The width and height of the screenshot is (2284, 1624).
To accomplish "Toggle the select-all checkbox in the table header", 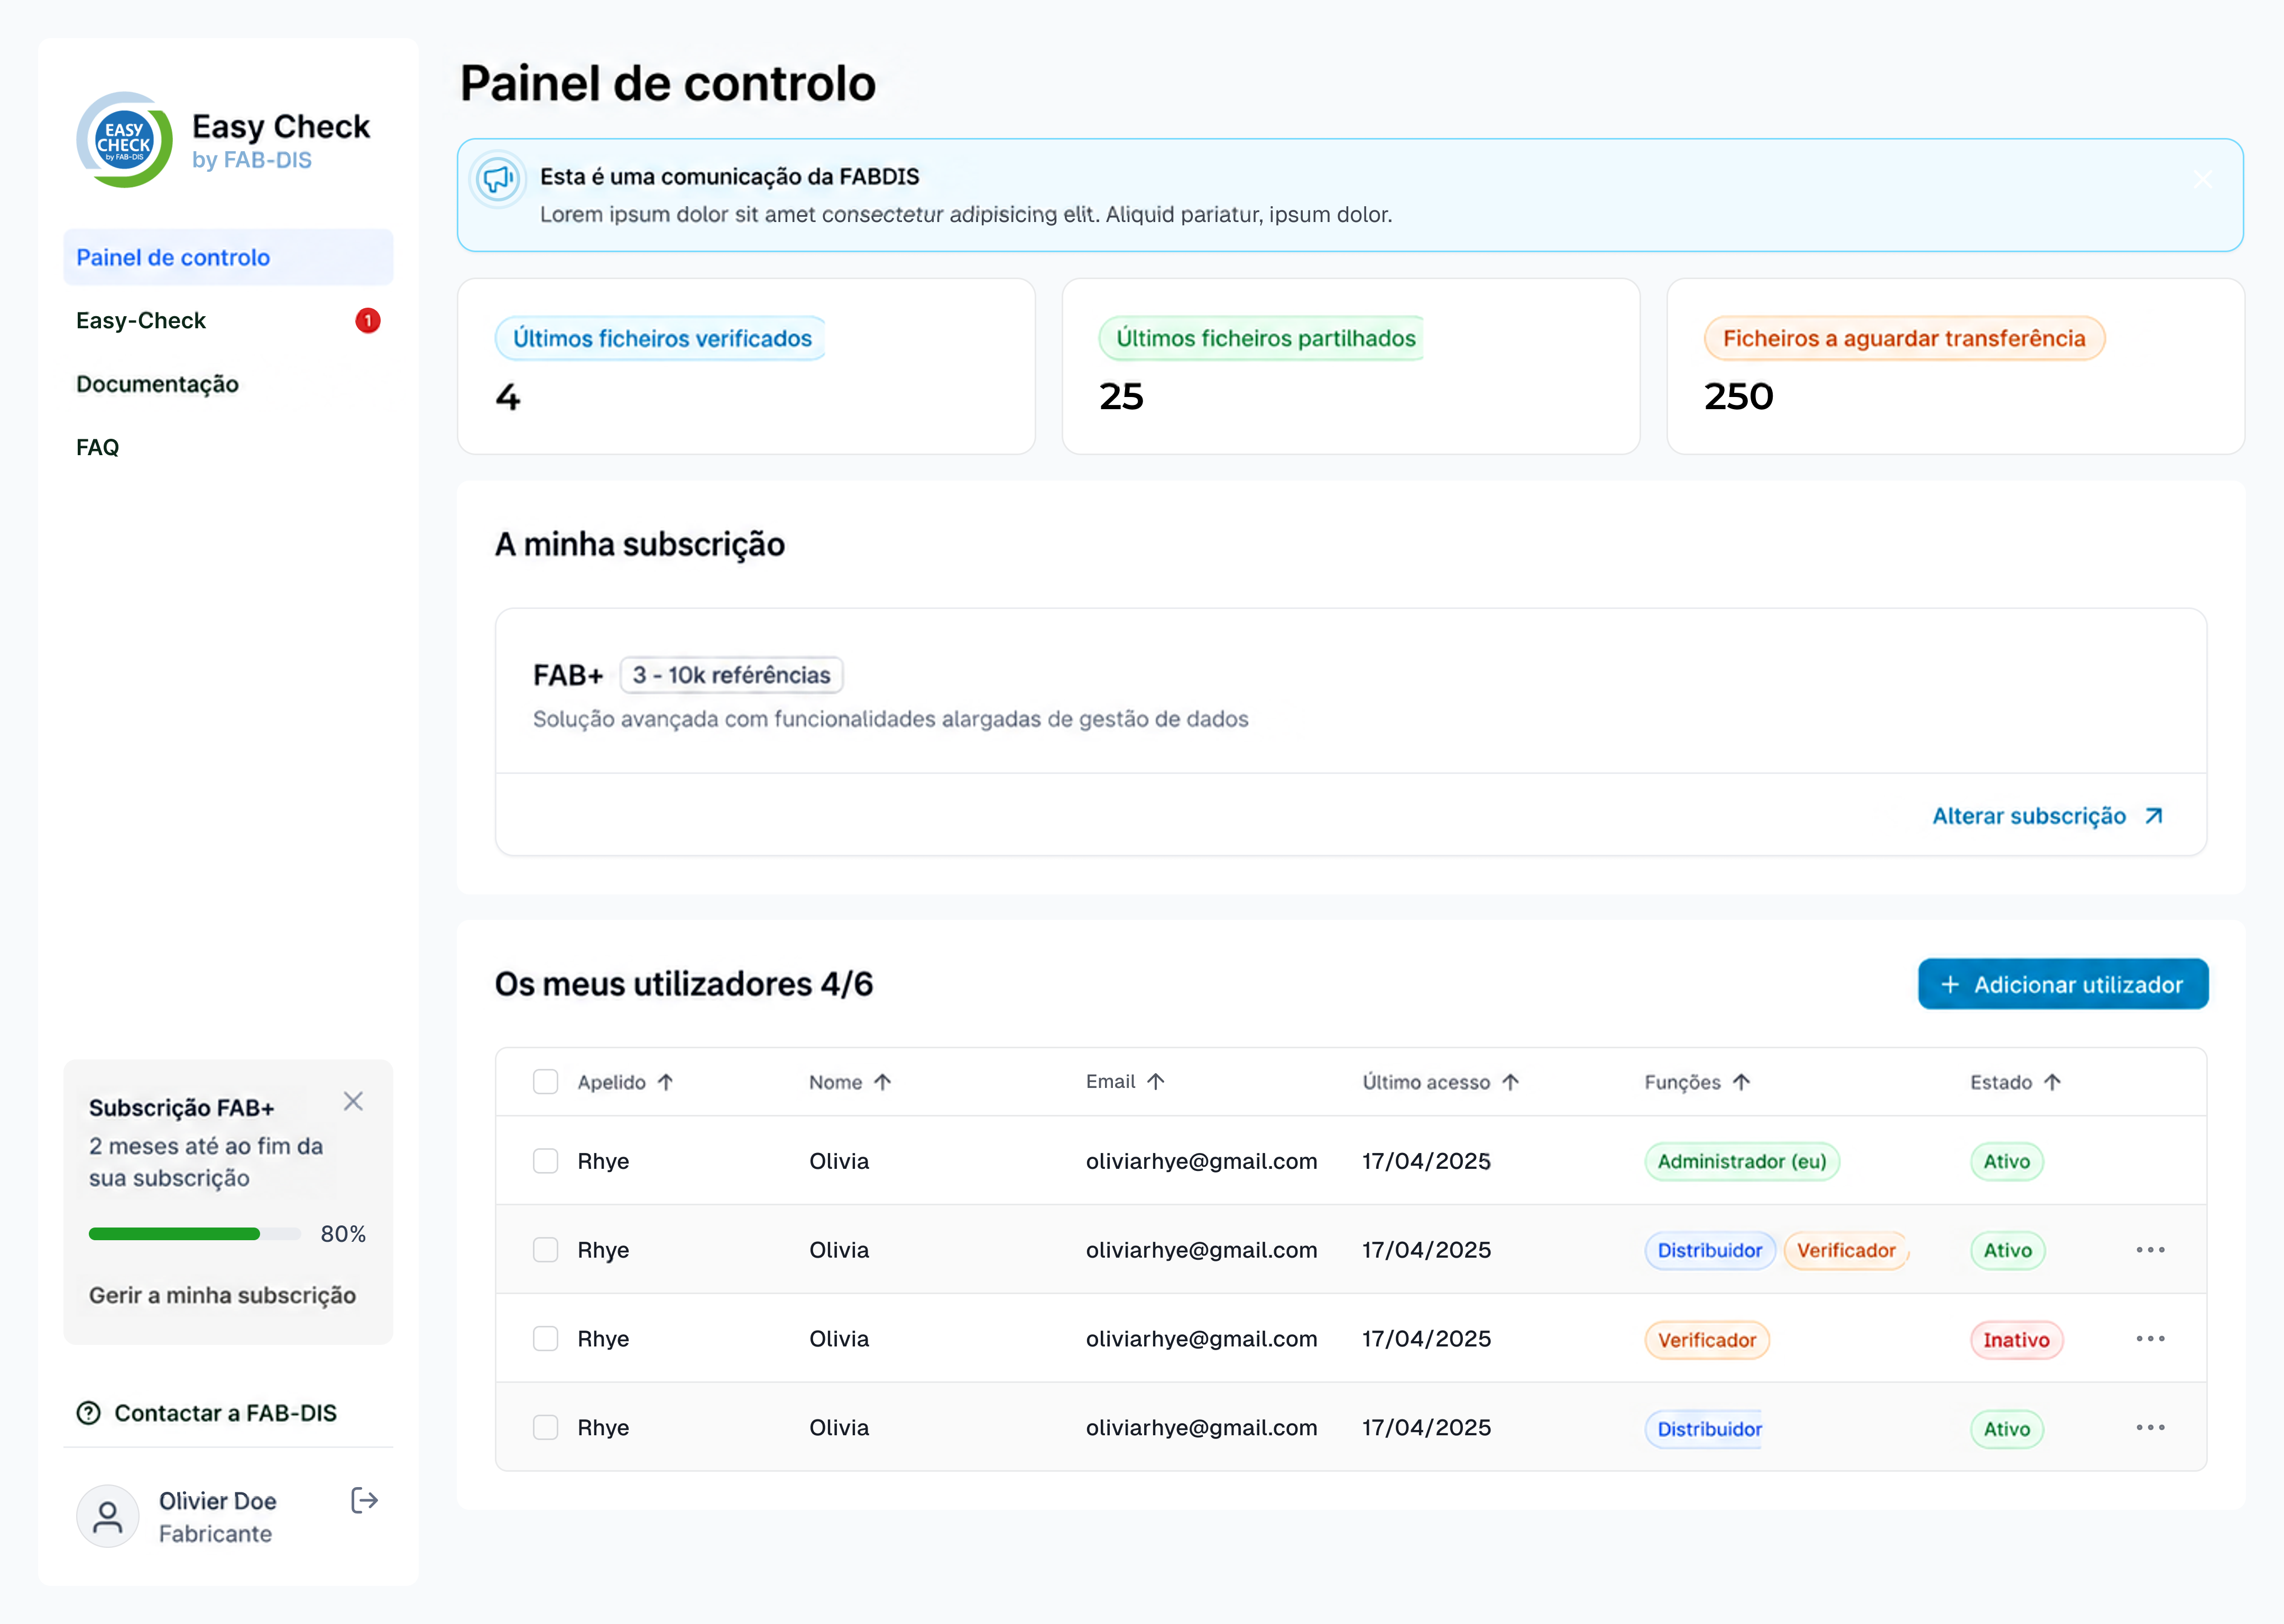I will pyautogui.click(x=545, y=1082).
